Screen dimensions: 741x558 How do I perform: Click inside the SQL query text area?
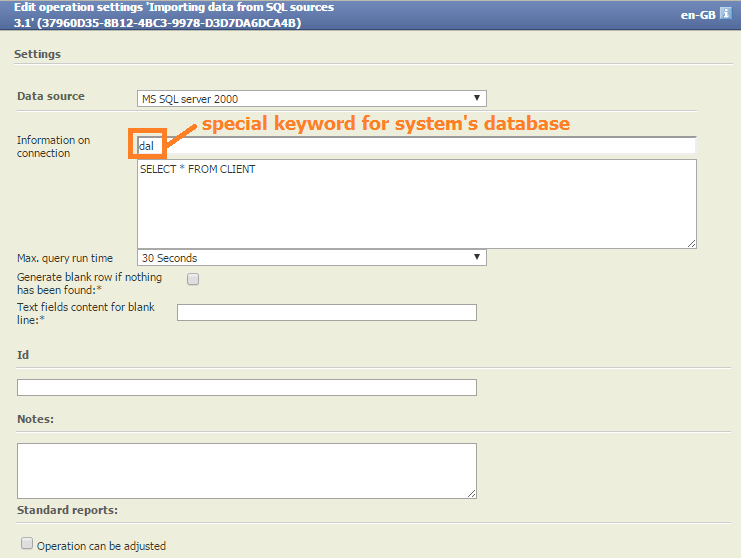pos(416,204)
